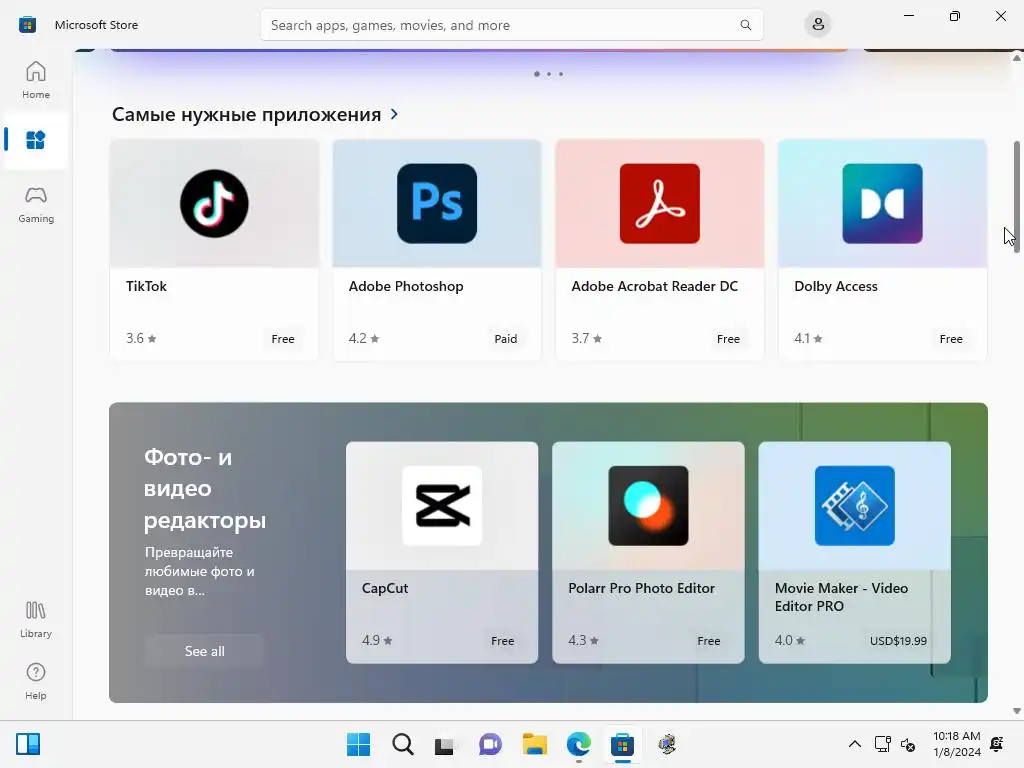Go to Home in the sidebar
Viewport: 1024px width, 768px height.
pos(36,80)
